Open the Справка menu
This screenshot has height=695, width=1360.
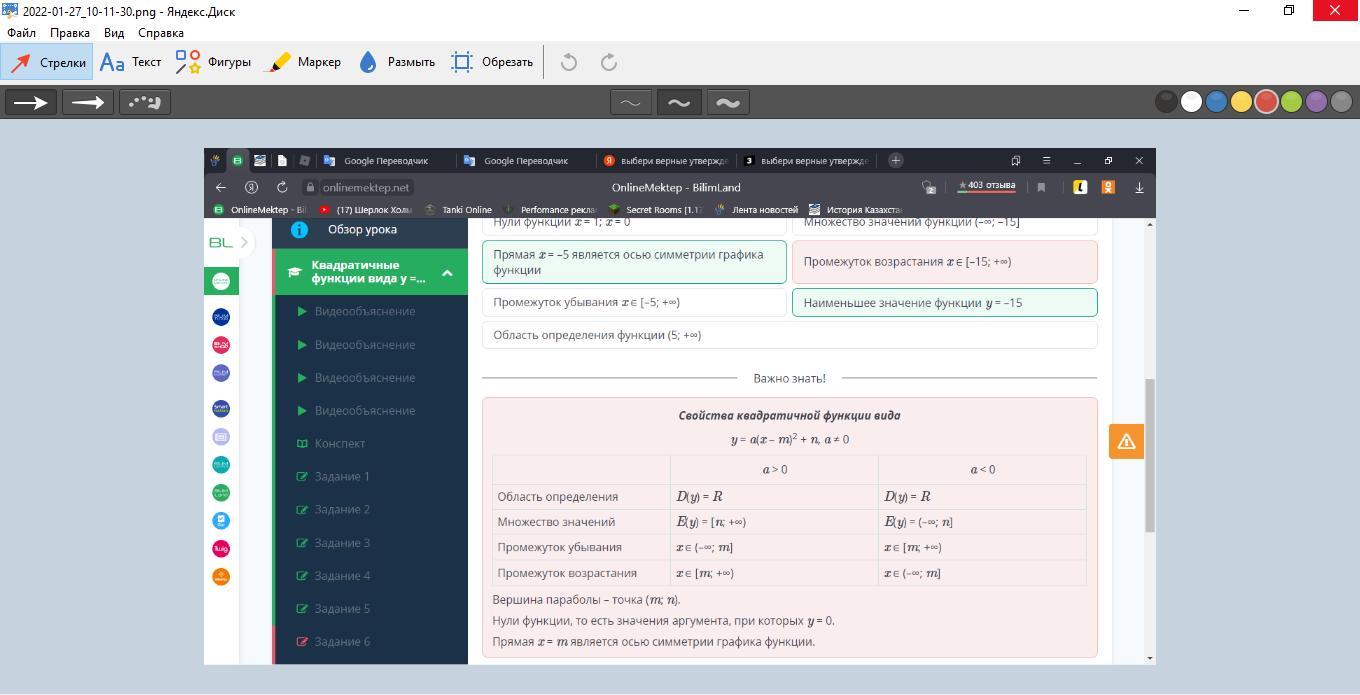(x=161, y=33)
